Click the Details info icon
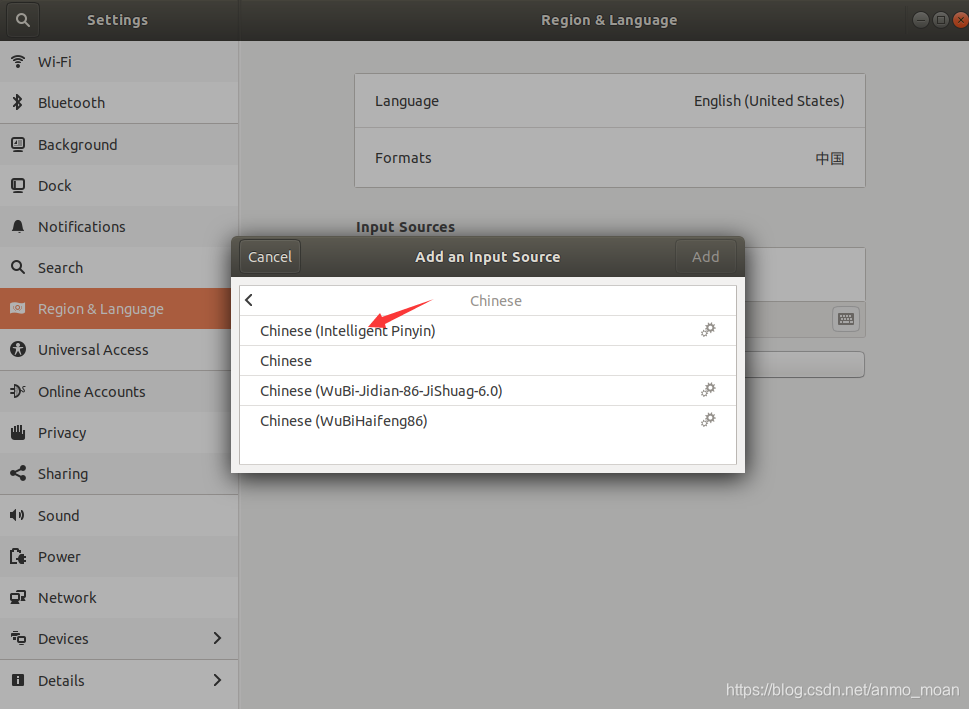 18,680
